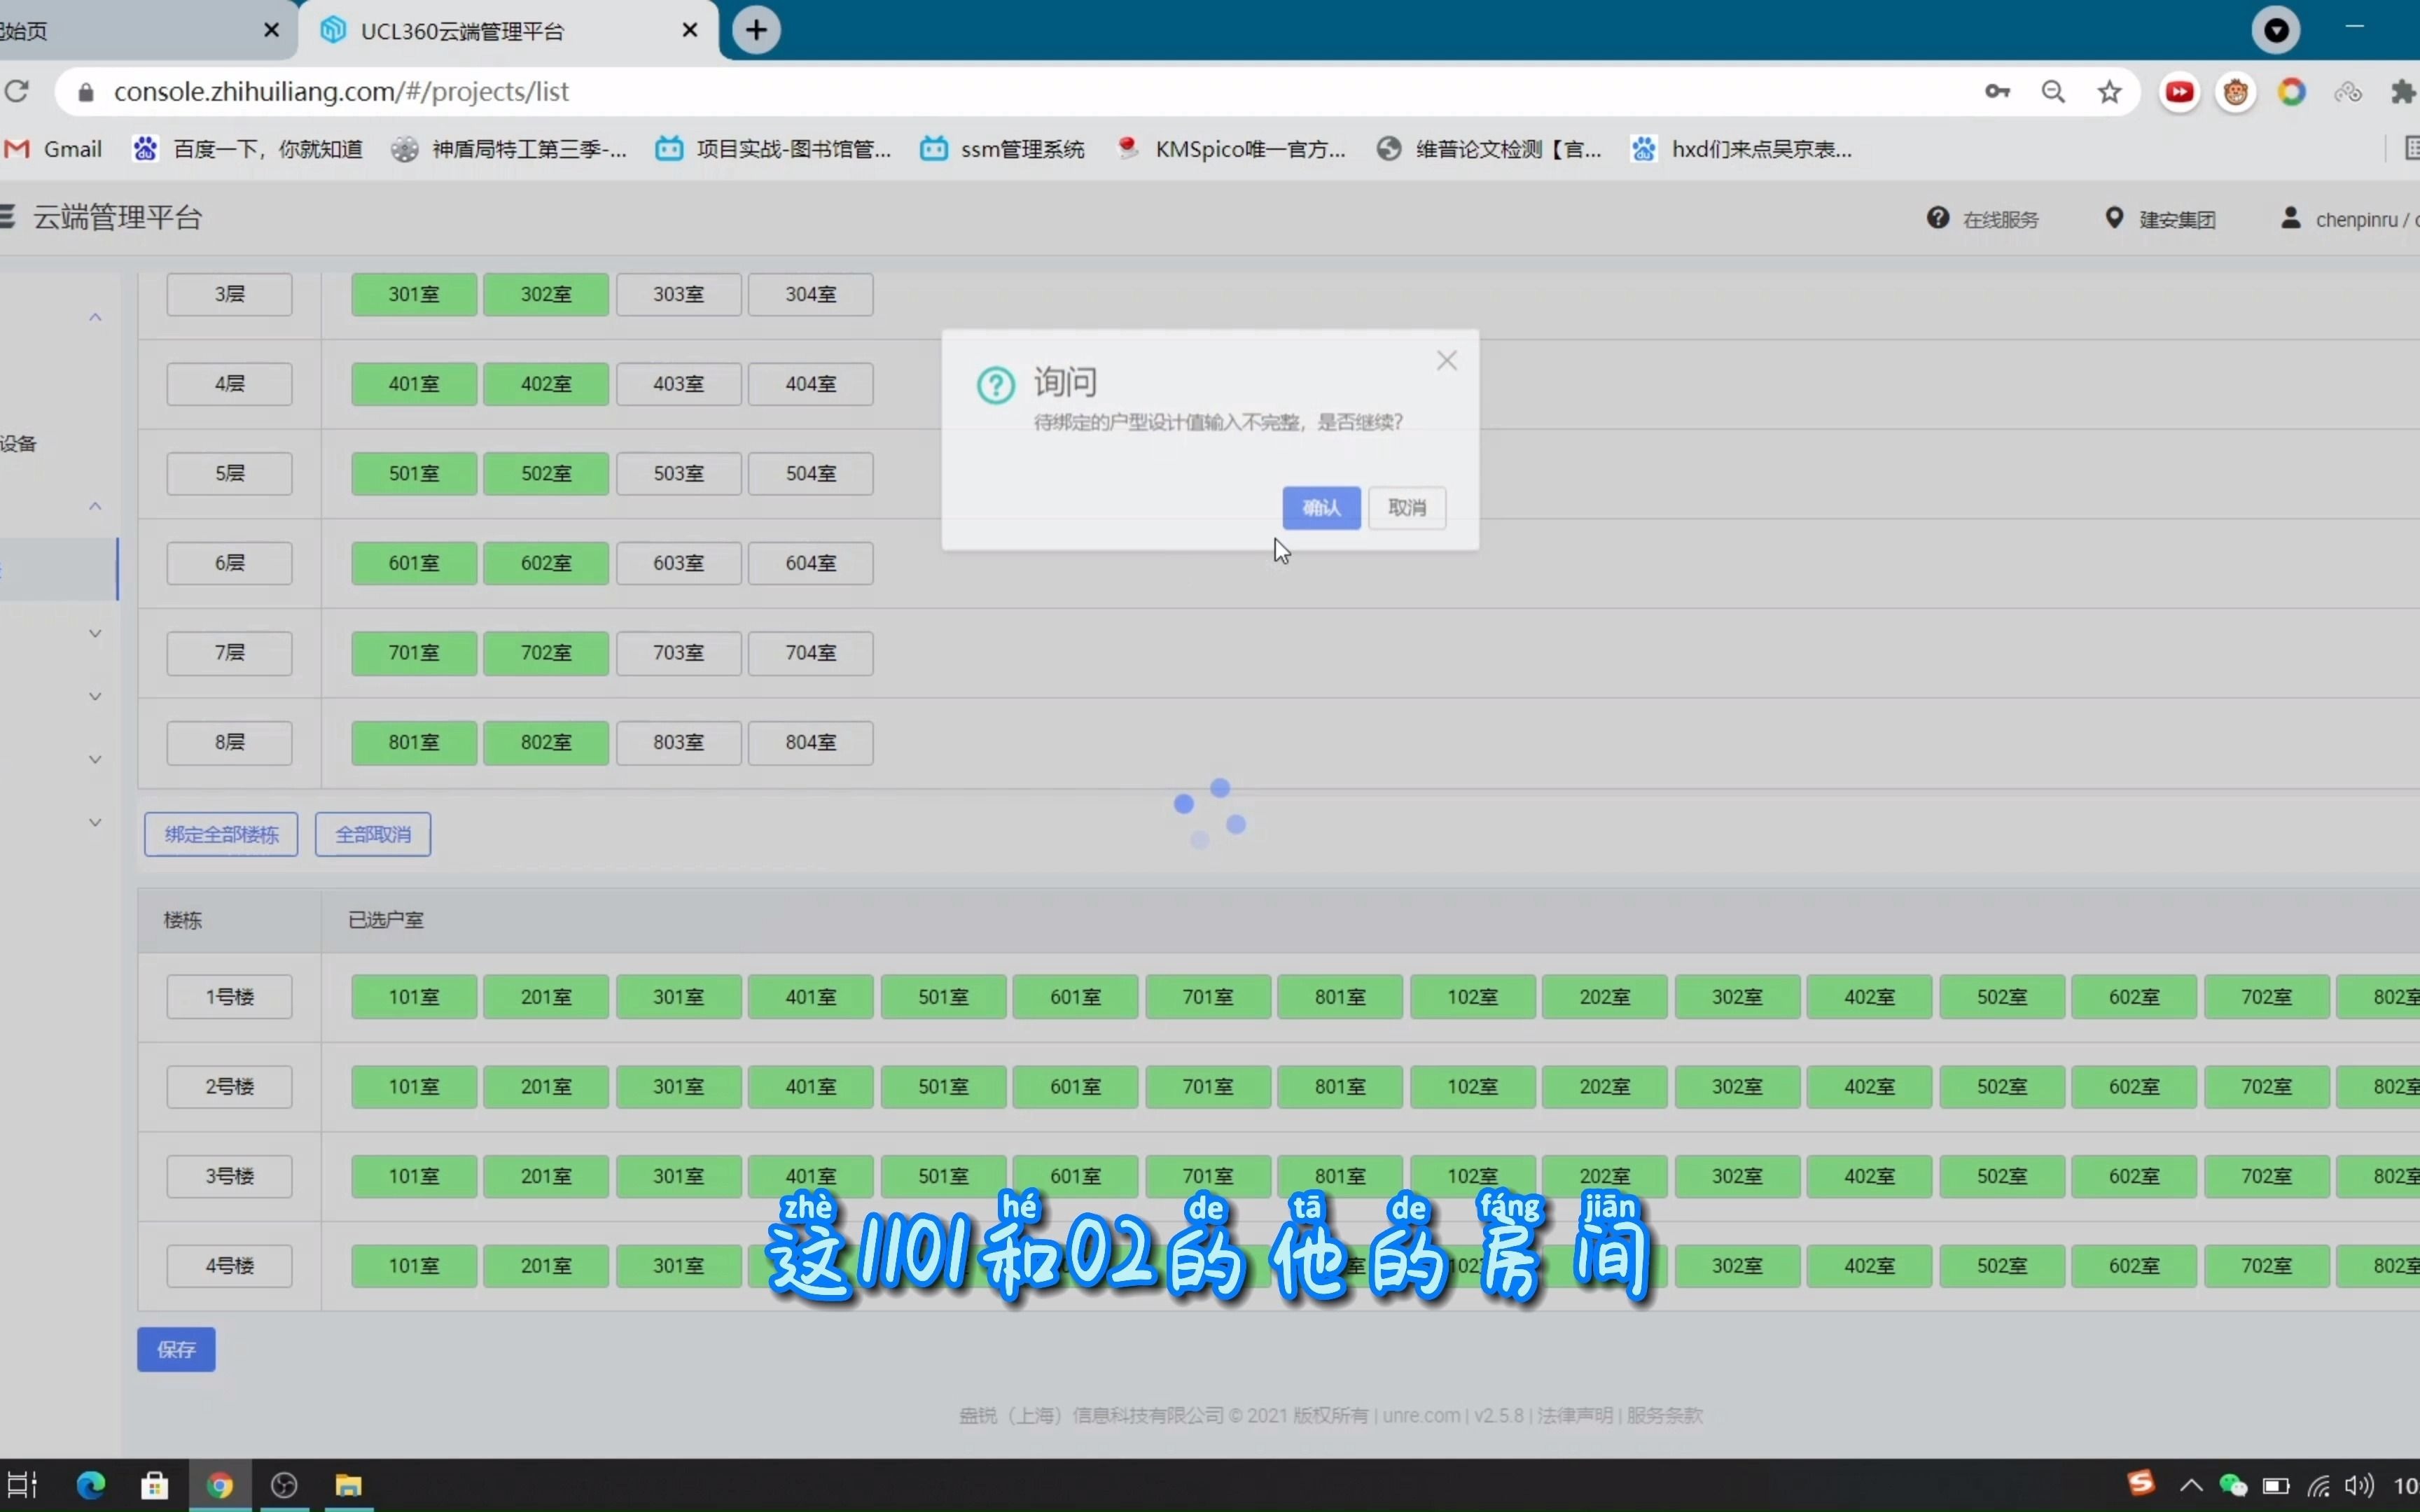The image size is (2420, 1512).
Task: Select the 5层 floor button
Action: click(x=229, y=473)
